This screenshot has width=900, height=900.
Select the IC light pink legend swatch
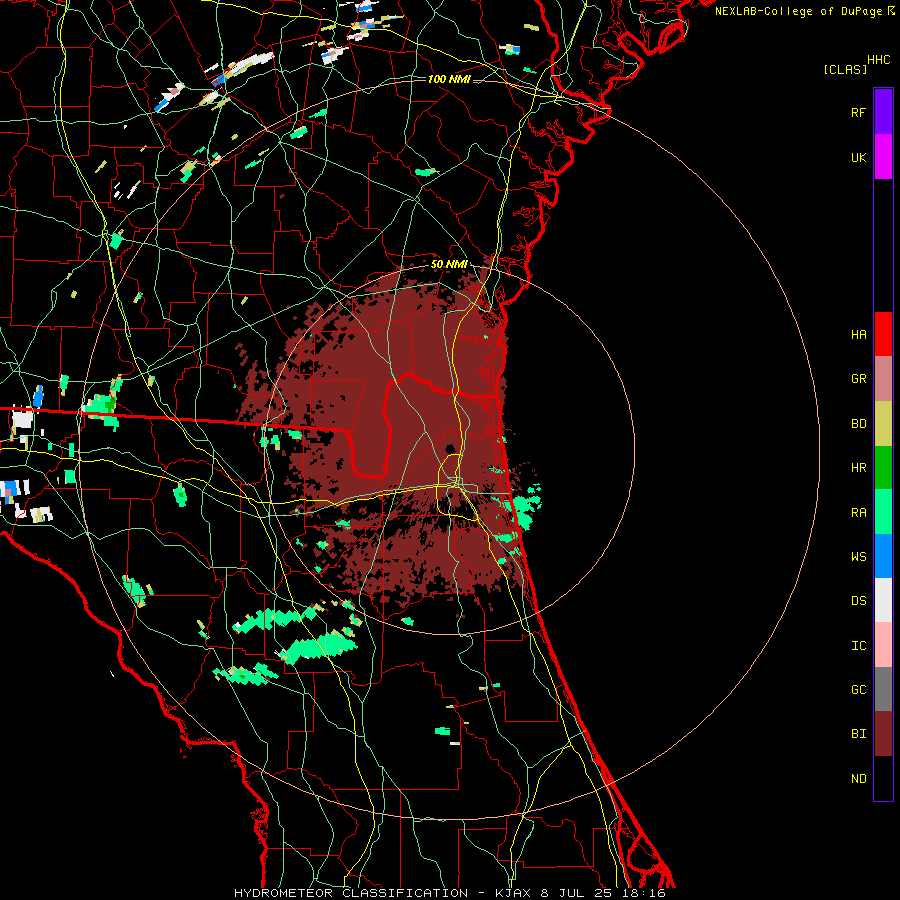(x=883, y=645)
